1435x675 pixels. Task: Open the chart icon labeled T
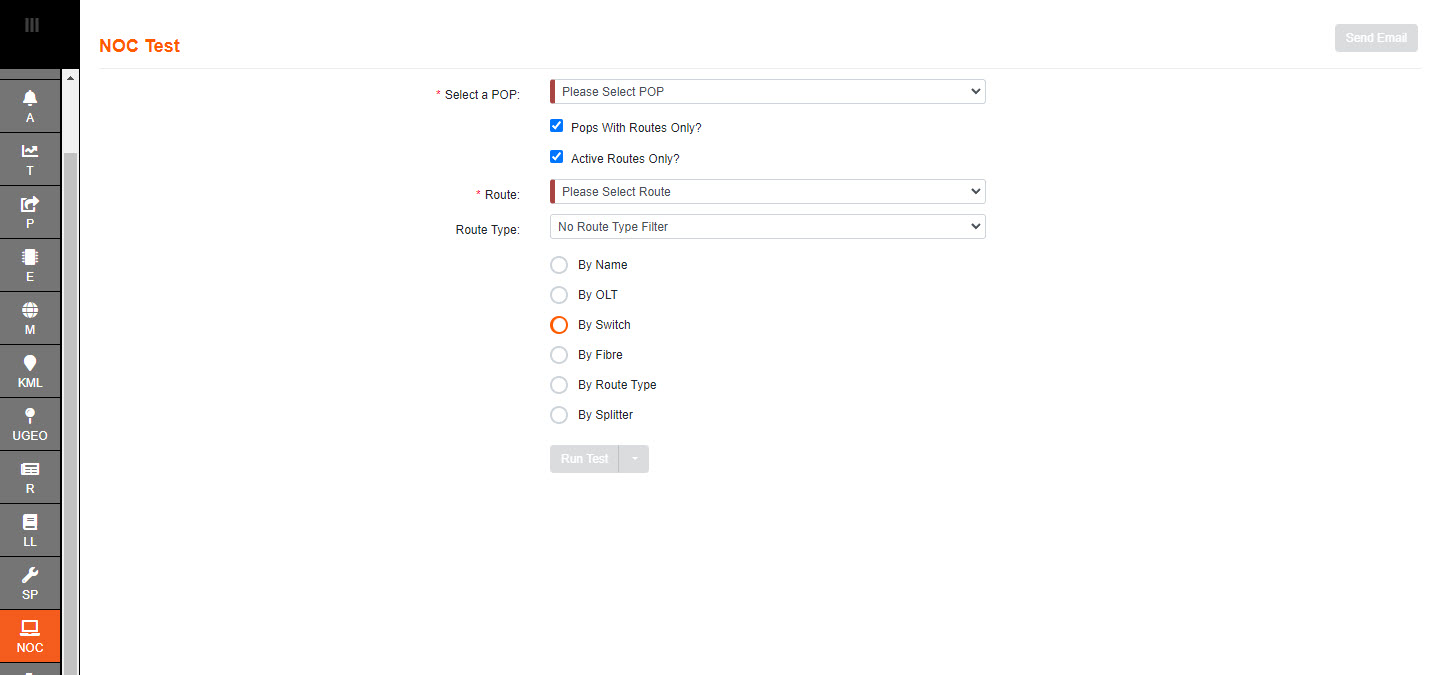click(x=30, y=158)
